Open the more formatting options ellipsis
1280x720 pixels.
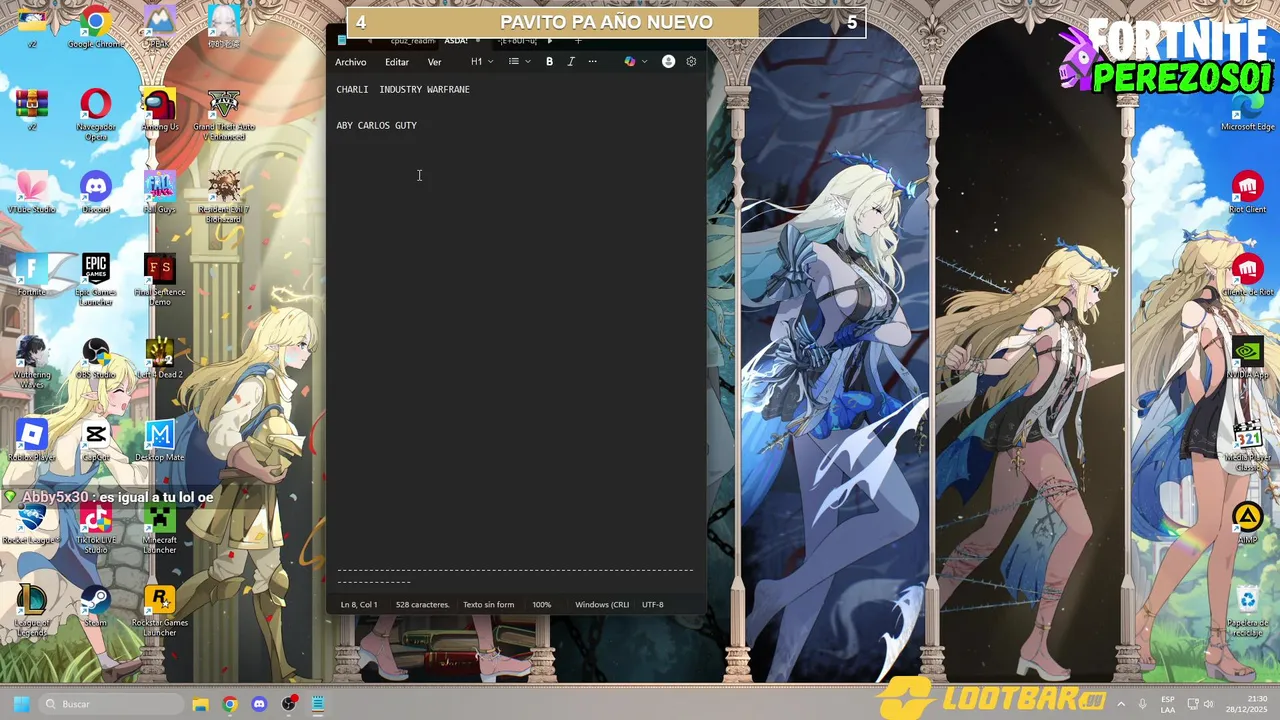pos(592,62)
